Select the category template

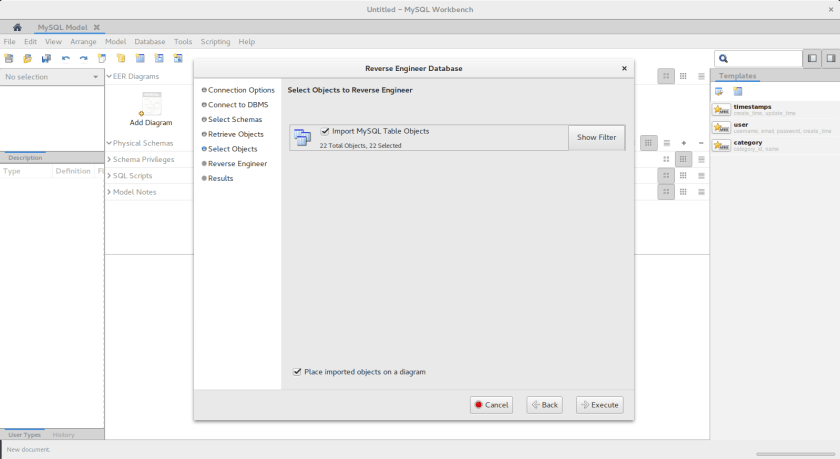(x=774, y=145)
